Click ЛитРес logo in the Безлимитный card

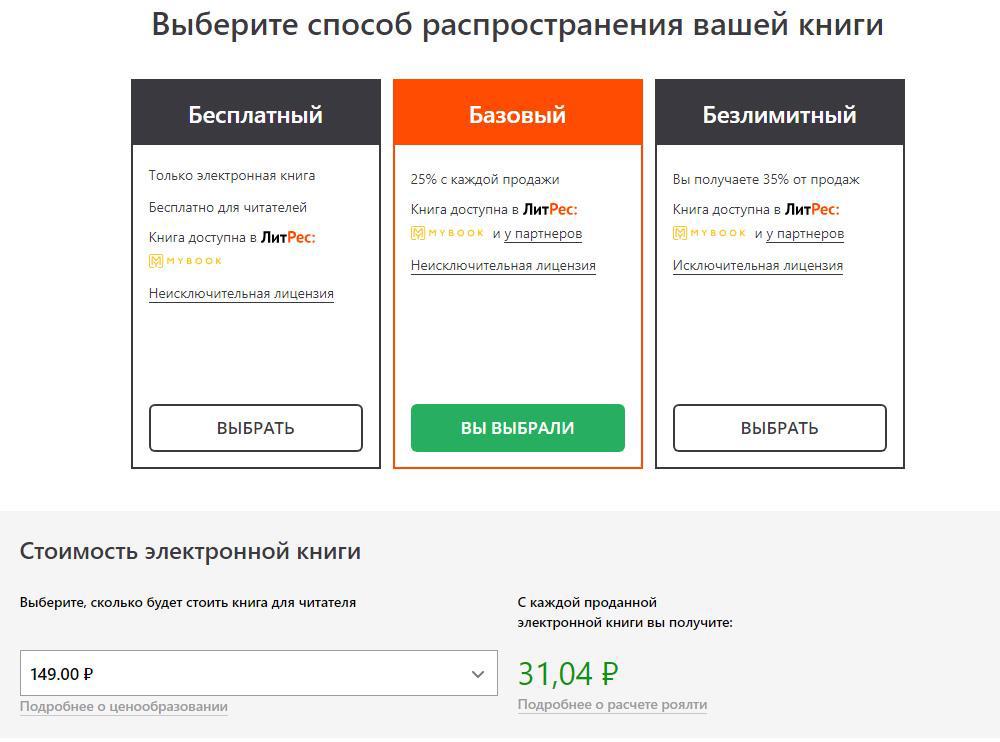[x=812, y=210]
